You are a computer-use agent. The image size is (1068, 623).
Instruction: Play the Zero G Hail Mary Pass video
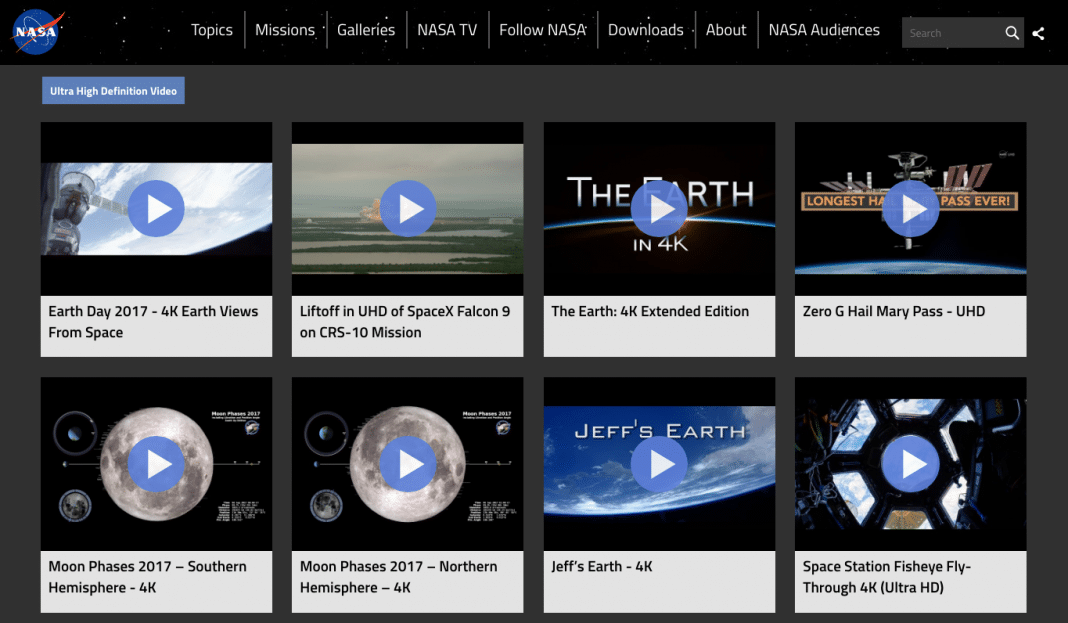(910, 208)
